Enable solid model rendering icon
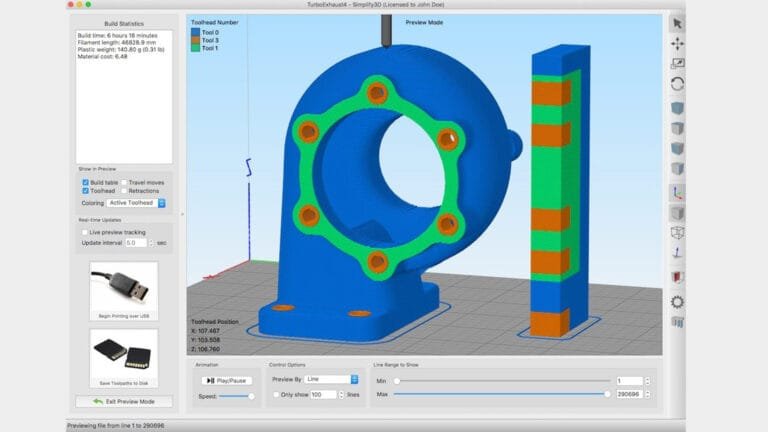768x432 pixels. pyautogui.click(x=677, y=213)
